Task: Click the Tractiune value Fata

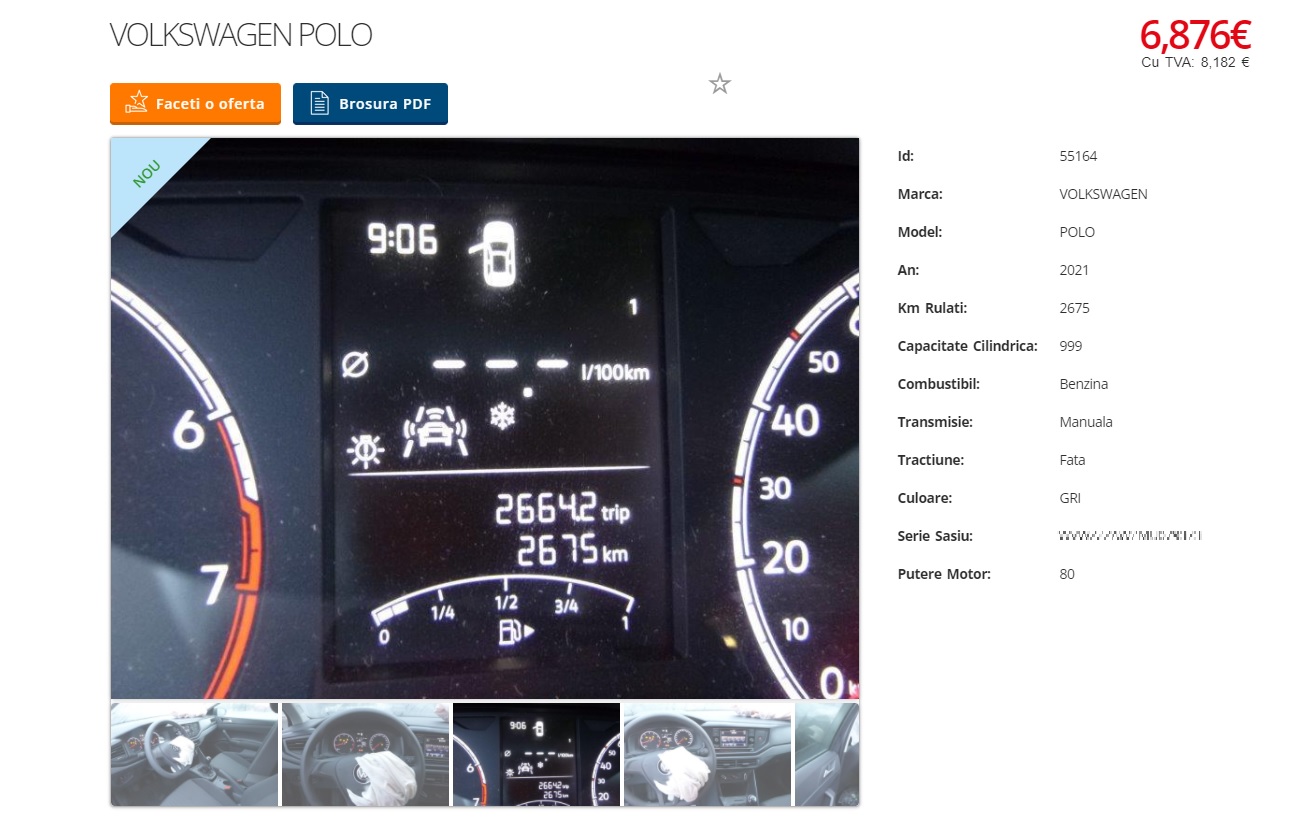Action: coord(1072,460)
